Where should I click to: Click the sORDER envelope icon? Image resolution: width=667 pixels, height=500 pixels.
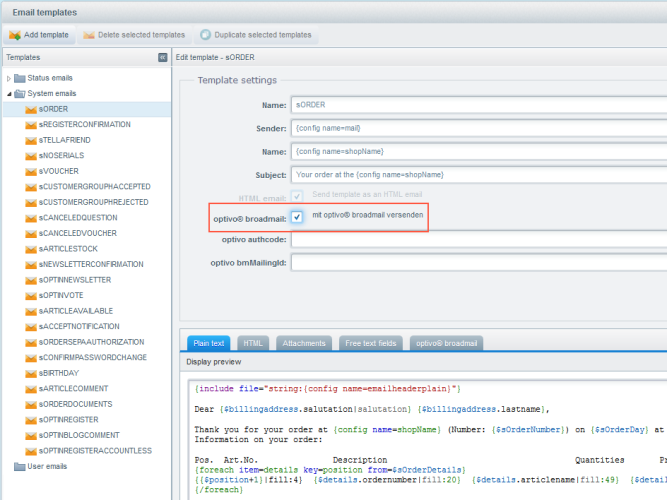(31, 110)
